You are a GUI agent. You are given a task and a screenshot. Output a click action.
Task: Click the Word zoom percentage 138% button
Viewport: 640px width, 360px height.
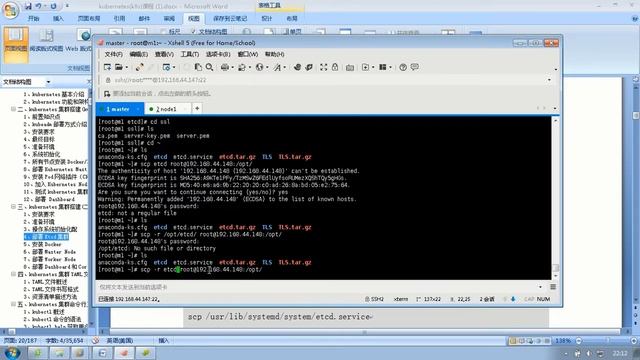[562, 340]
